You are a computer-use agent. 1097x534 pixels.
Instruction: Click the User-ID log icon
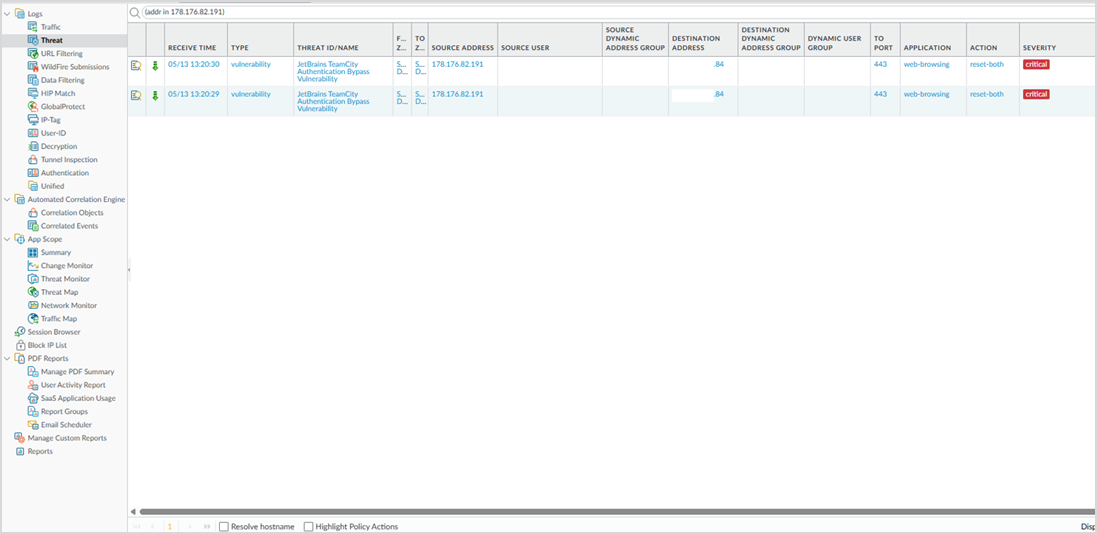tap(33, 133)
